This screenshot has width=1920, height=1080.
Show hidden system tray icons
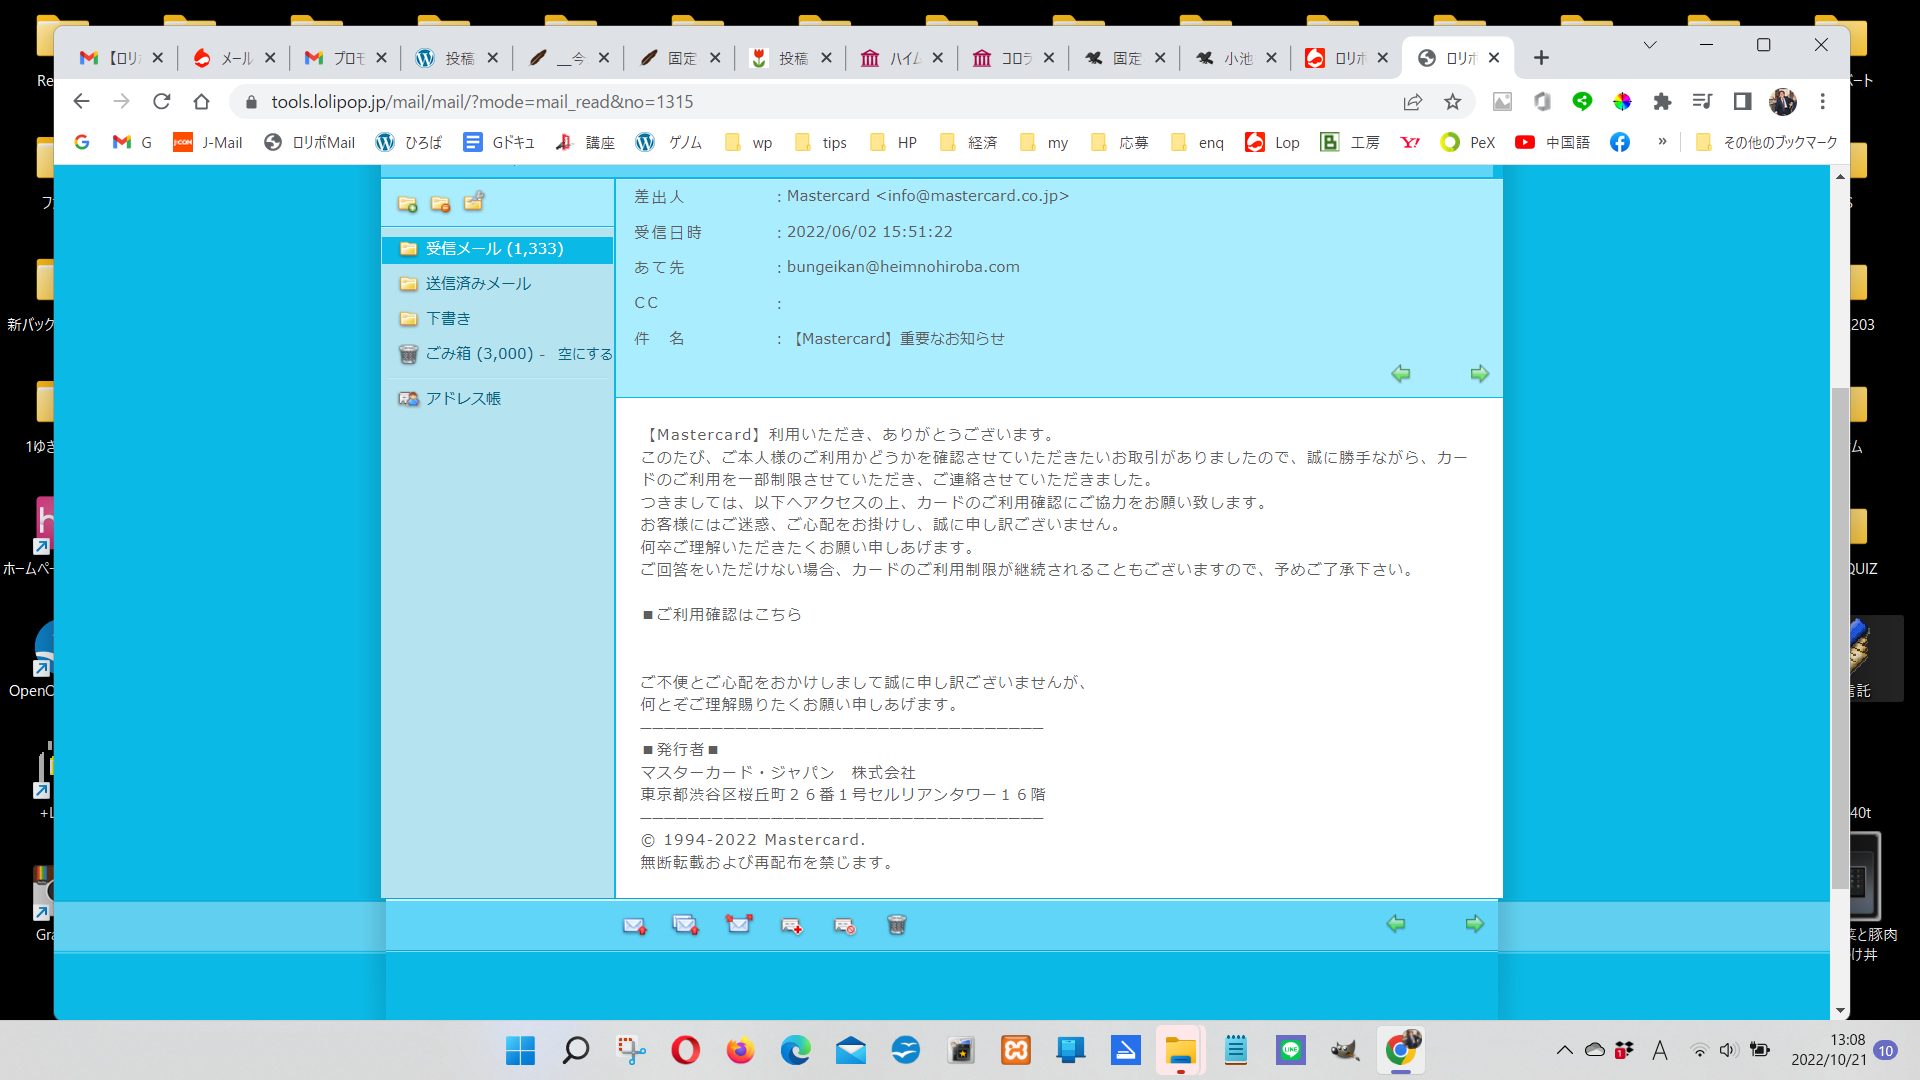point(1564,1050)
